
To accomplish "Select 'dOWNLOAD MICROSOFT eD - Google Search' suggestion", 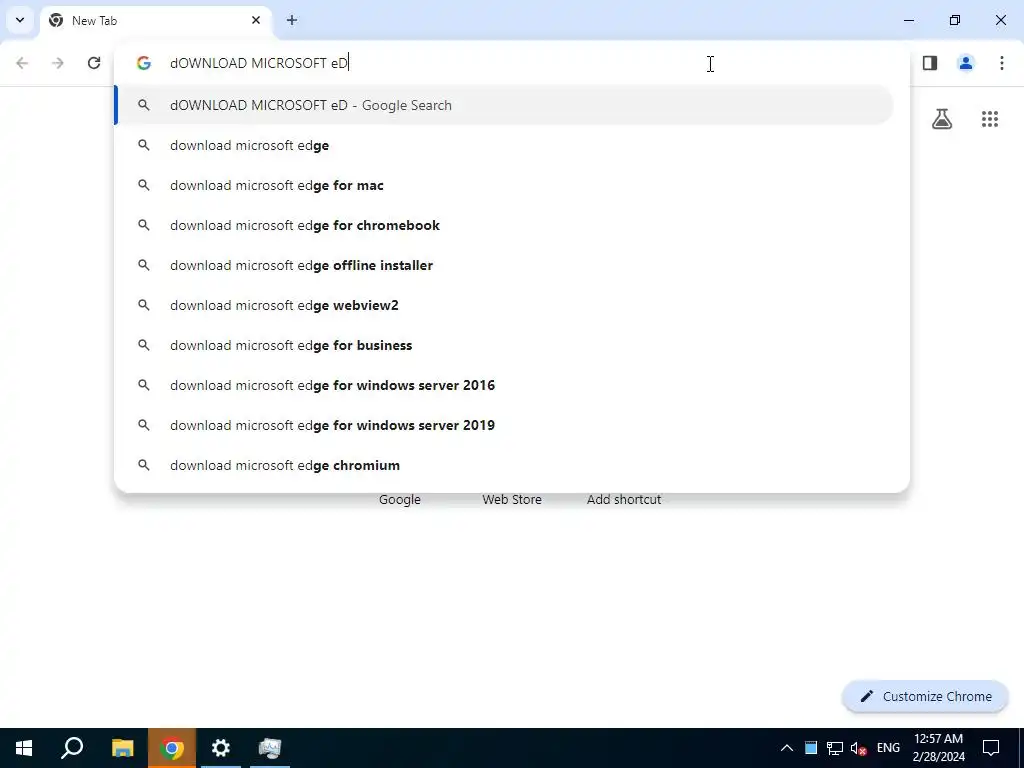I will (x=505, y=105).
